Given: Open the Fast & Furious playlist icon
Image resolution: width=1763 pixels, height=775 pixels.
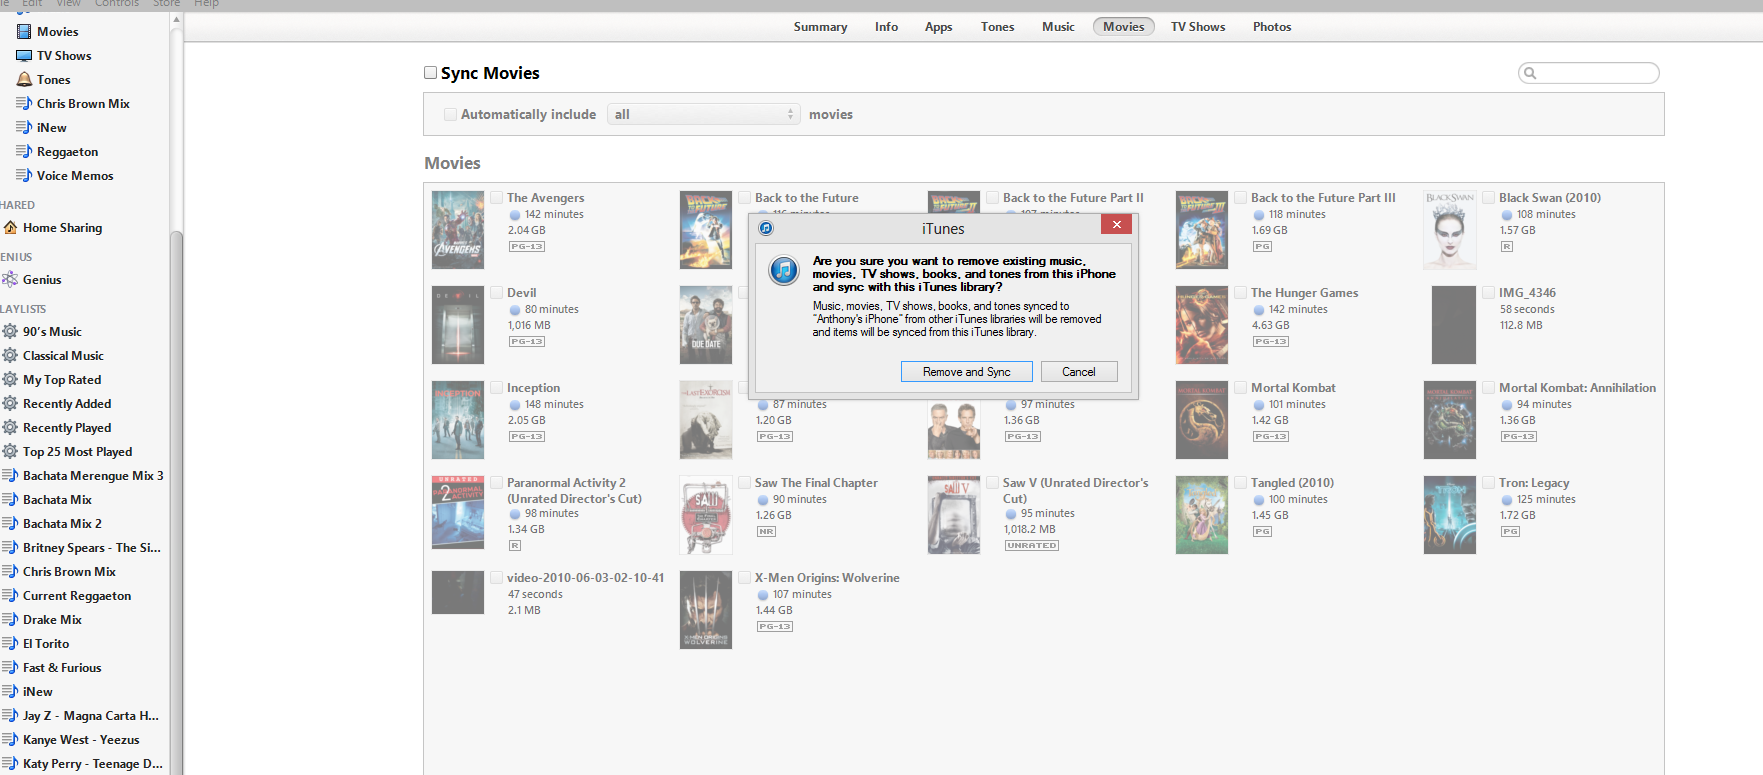Looking at the screenshot, I should (x=10, y=668).
